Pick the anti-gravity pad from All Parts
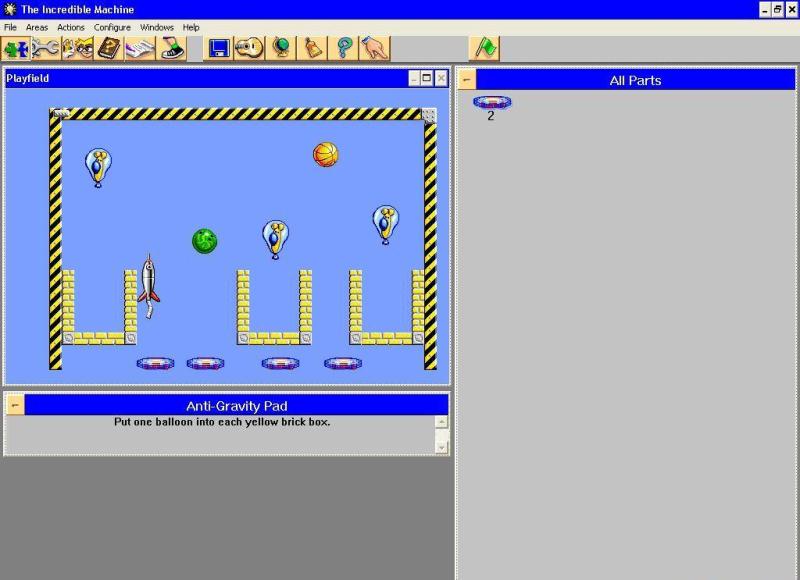This screenshot has width=800, height=580. (491, 102)
